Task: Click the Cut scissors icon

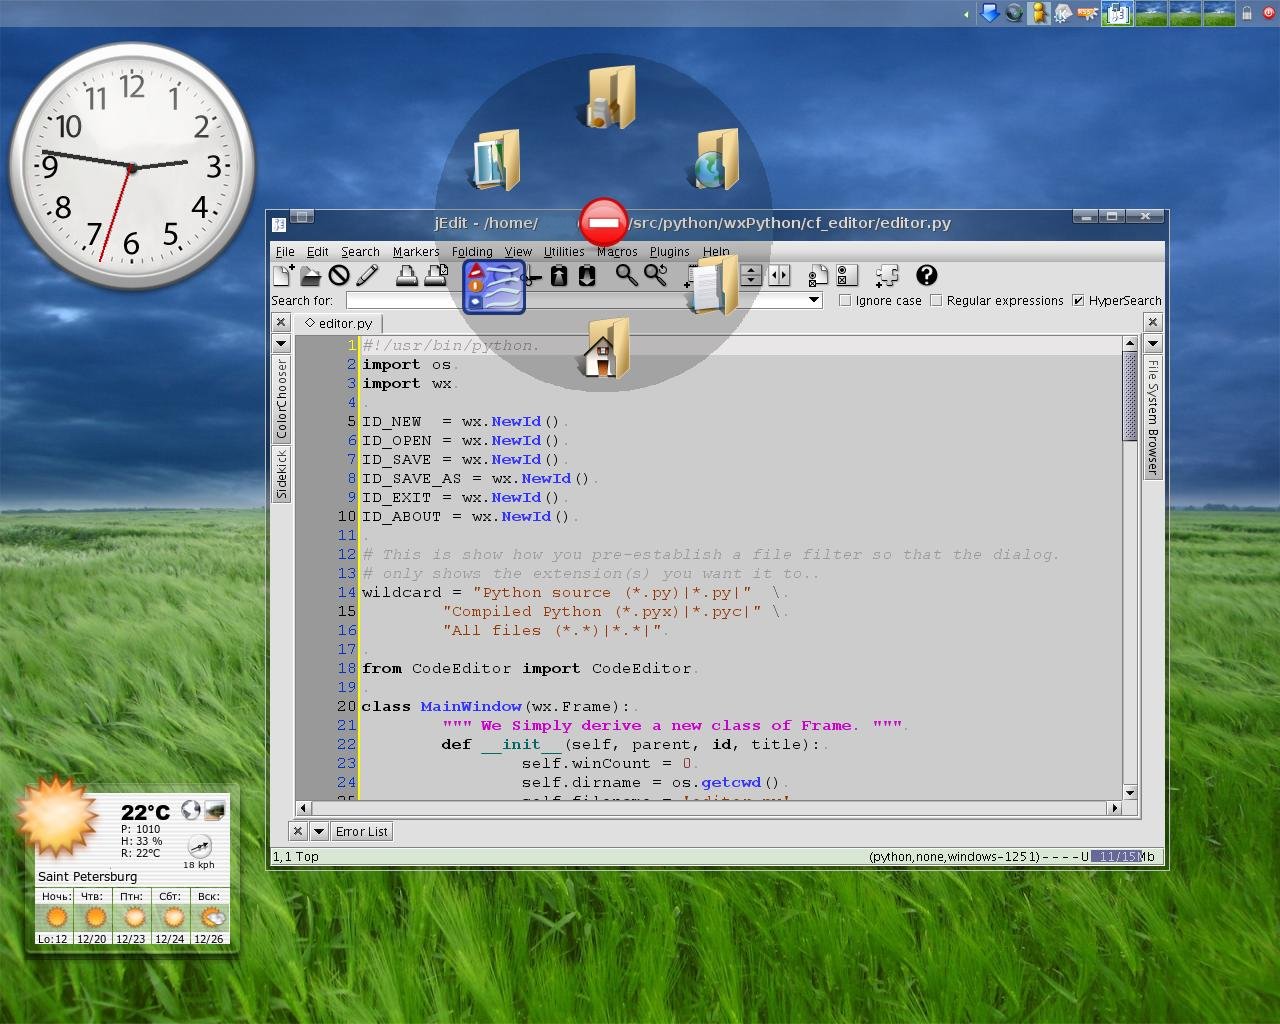Action: (x=532, y=277)
